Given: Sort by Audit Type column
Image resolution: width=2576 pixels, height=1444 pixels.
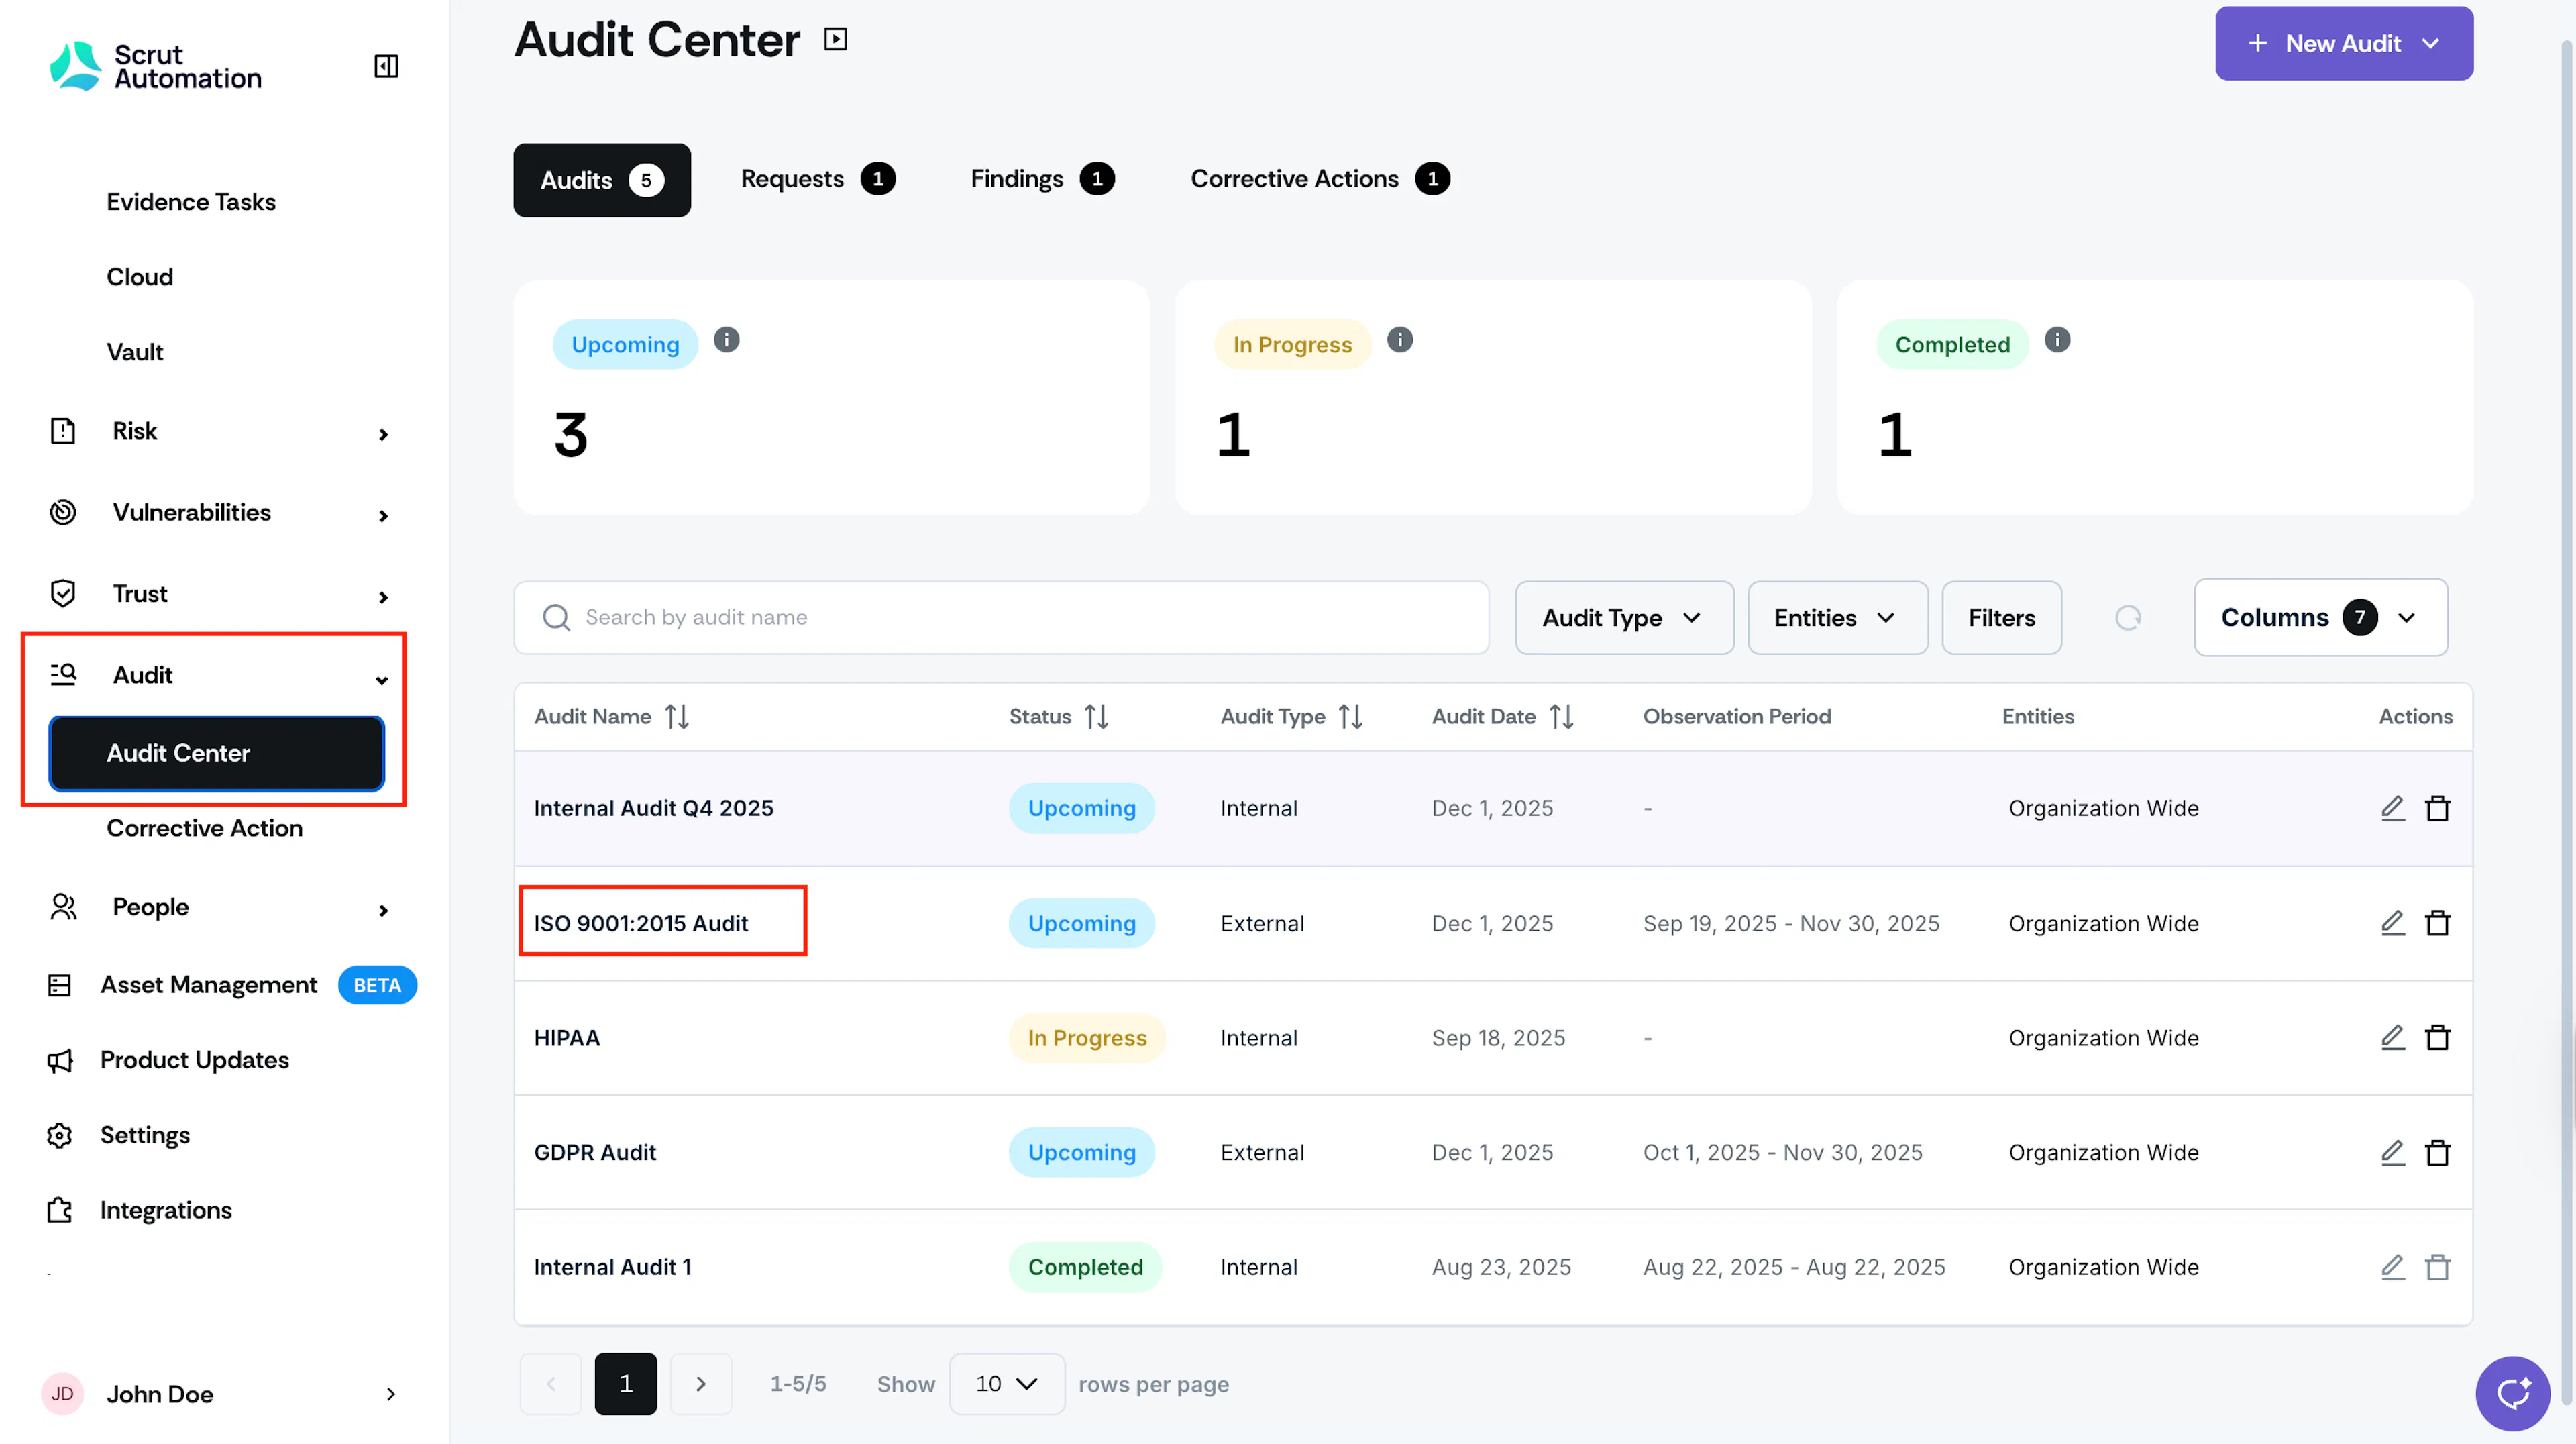Looking at the screenshot, I should [x=1350, y=716].
